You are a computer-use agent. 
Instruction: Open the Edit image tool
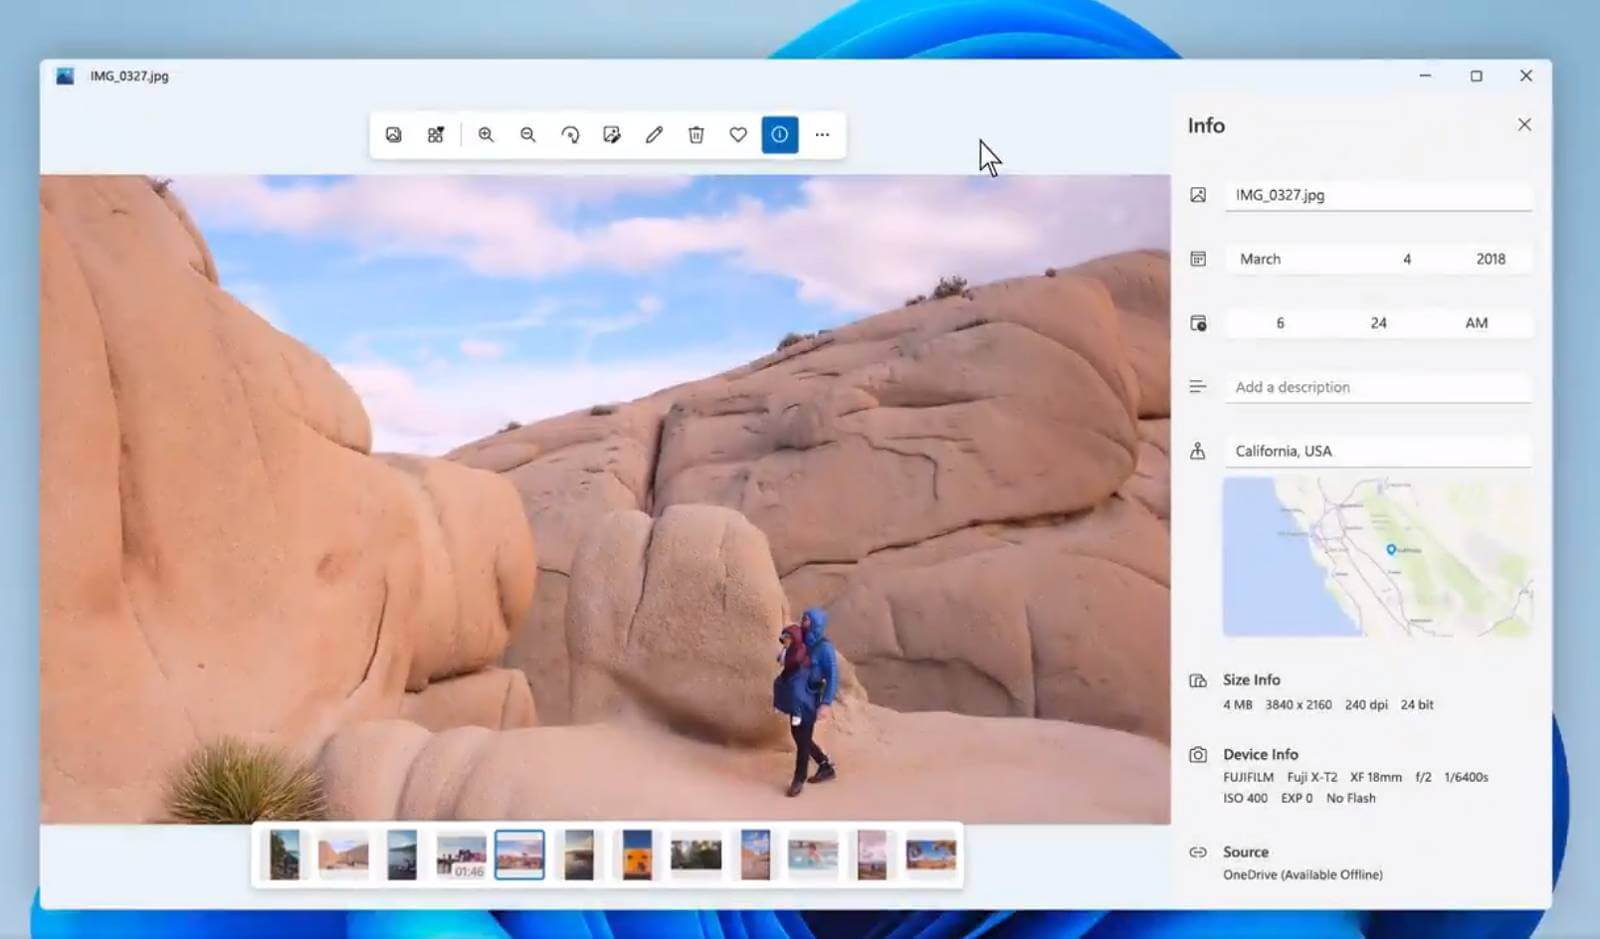(612, 135)
